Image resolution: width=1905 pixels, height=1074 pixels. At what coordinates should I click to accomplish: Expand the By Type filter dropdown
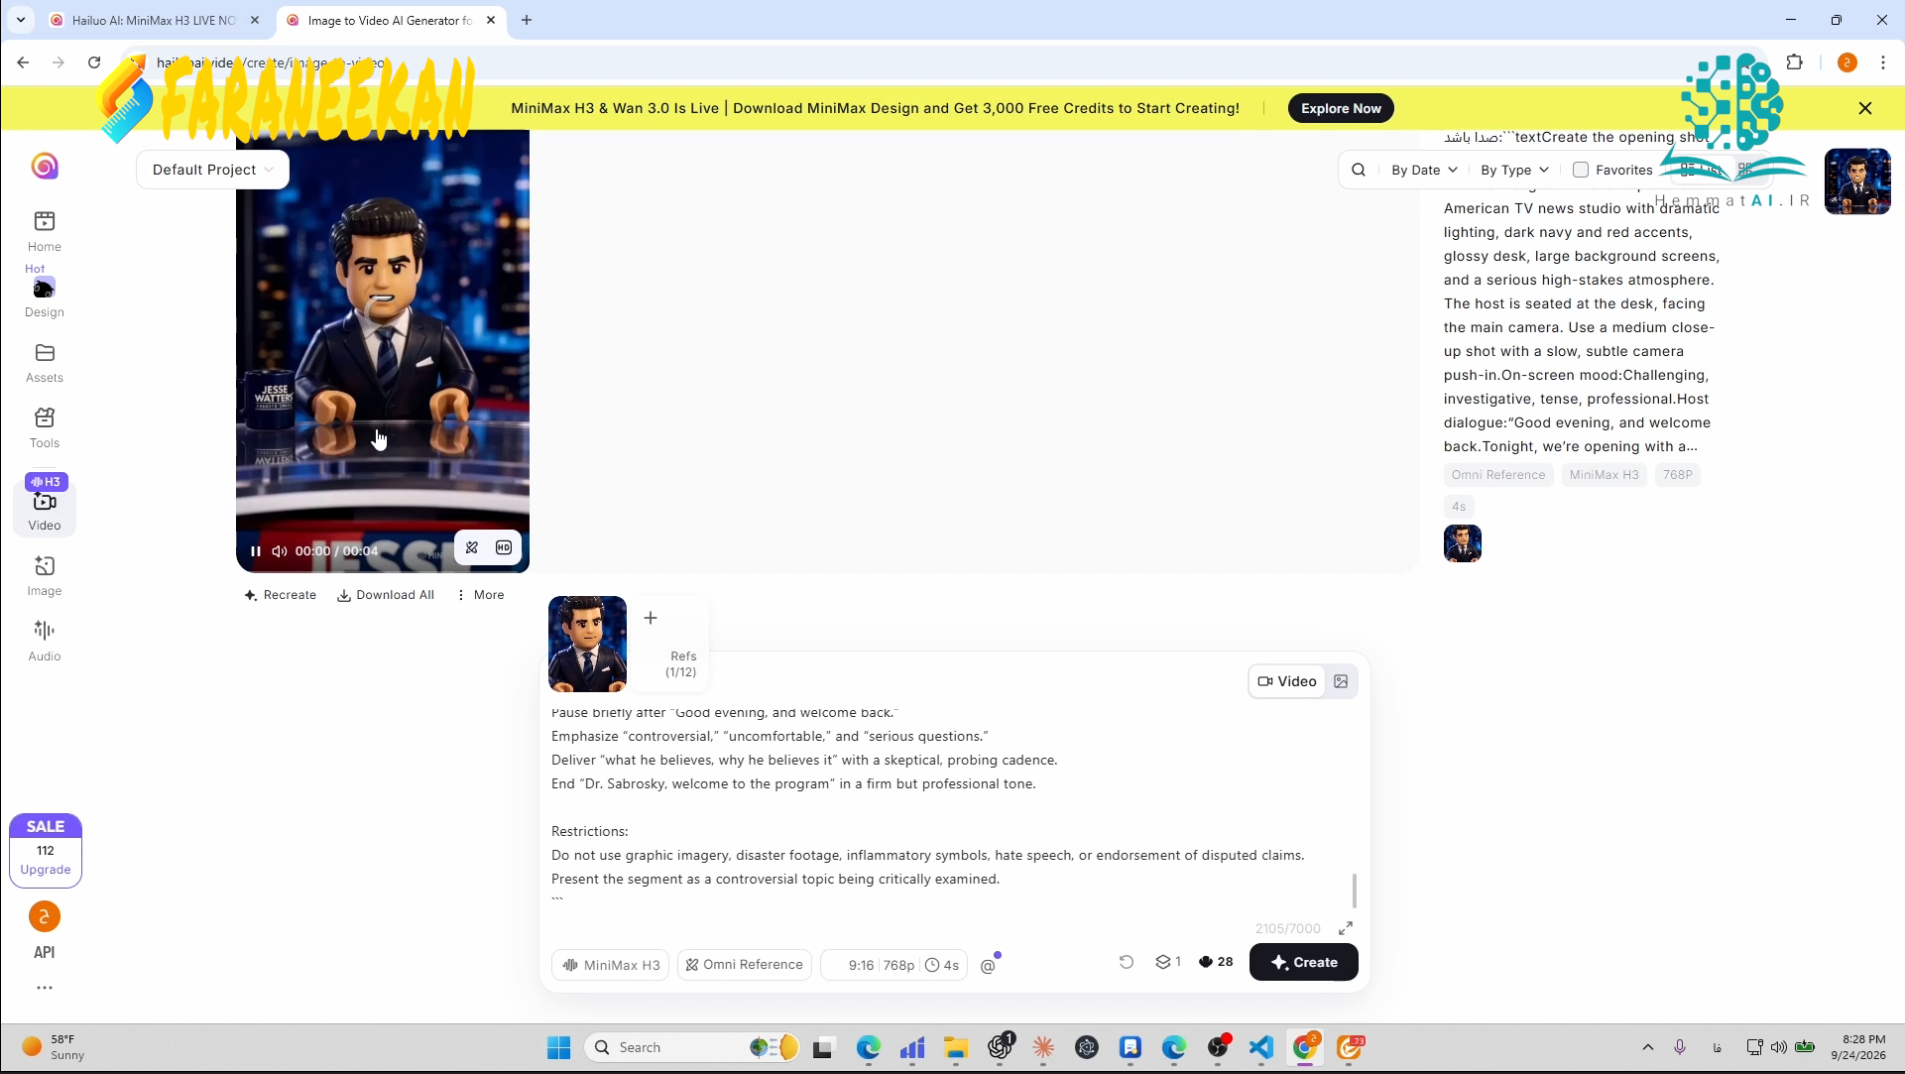(1514, 170)
